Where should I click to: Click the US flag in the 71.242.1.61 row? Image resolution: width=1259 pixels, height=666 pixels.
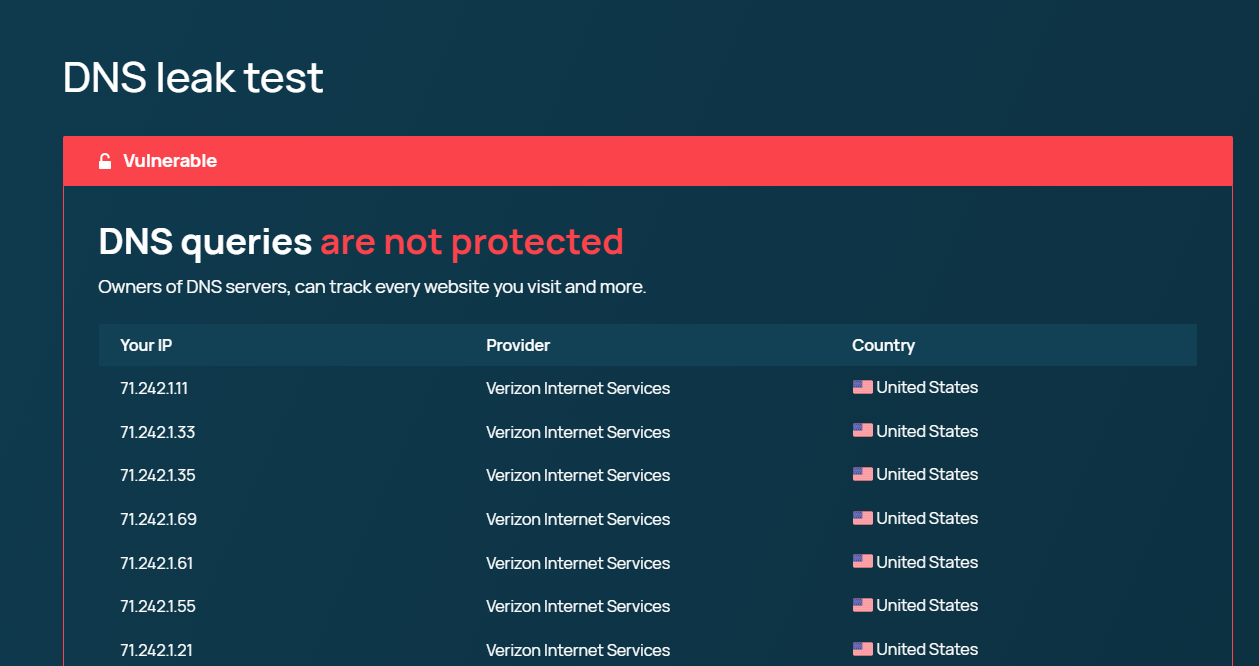tap(862, 562)
